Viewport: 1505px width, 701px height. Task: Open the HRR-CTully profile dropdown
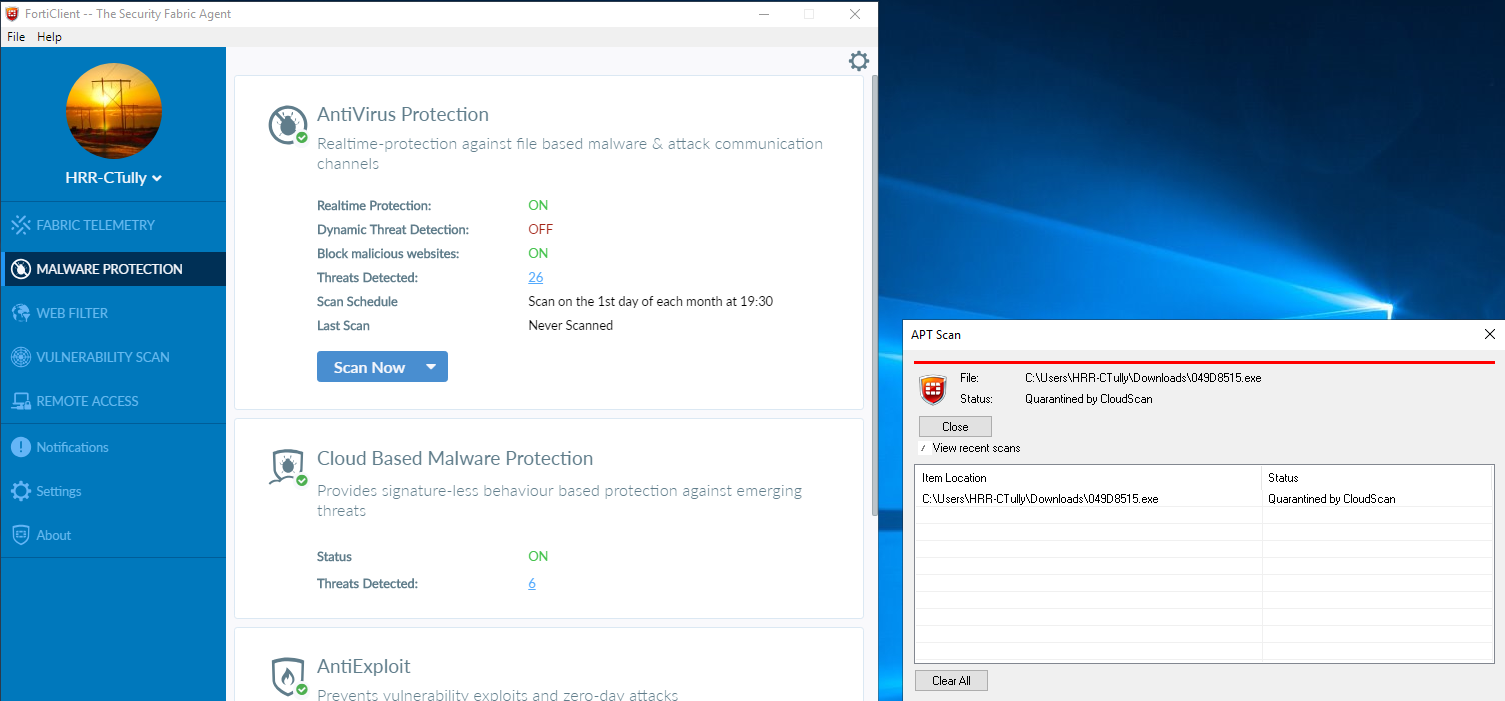(x=113, y=177)
